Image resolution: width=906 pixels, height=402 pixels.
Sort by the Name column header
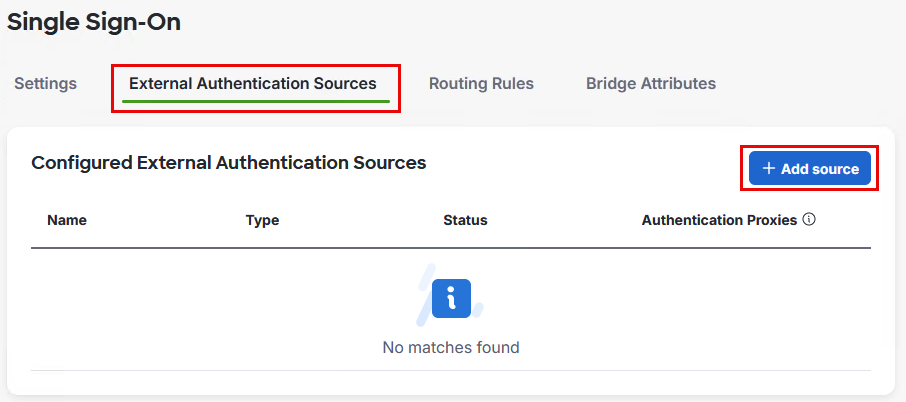click(67, 220)
